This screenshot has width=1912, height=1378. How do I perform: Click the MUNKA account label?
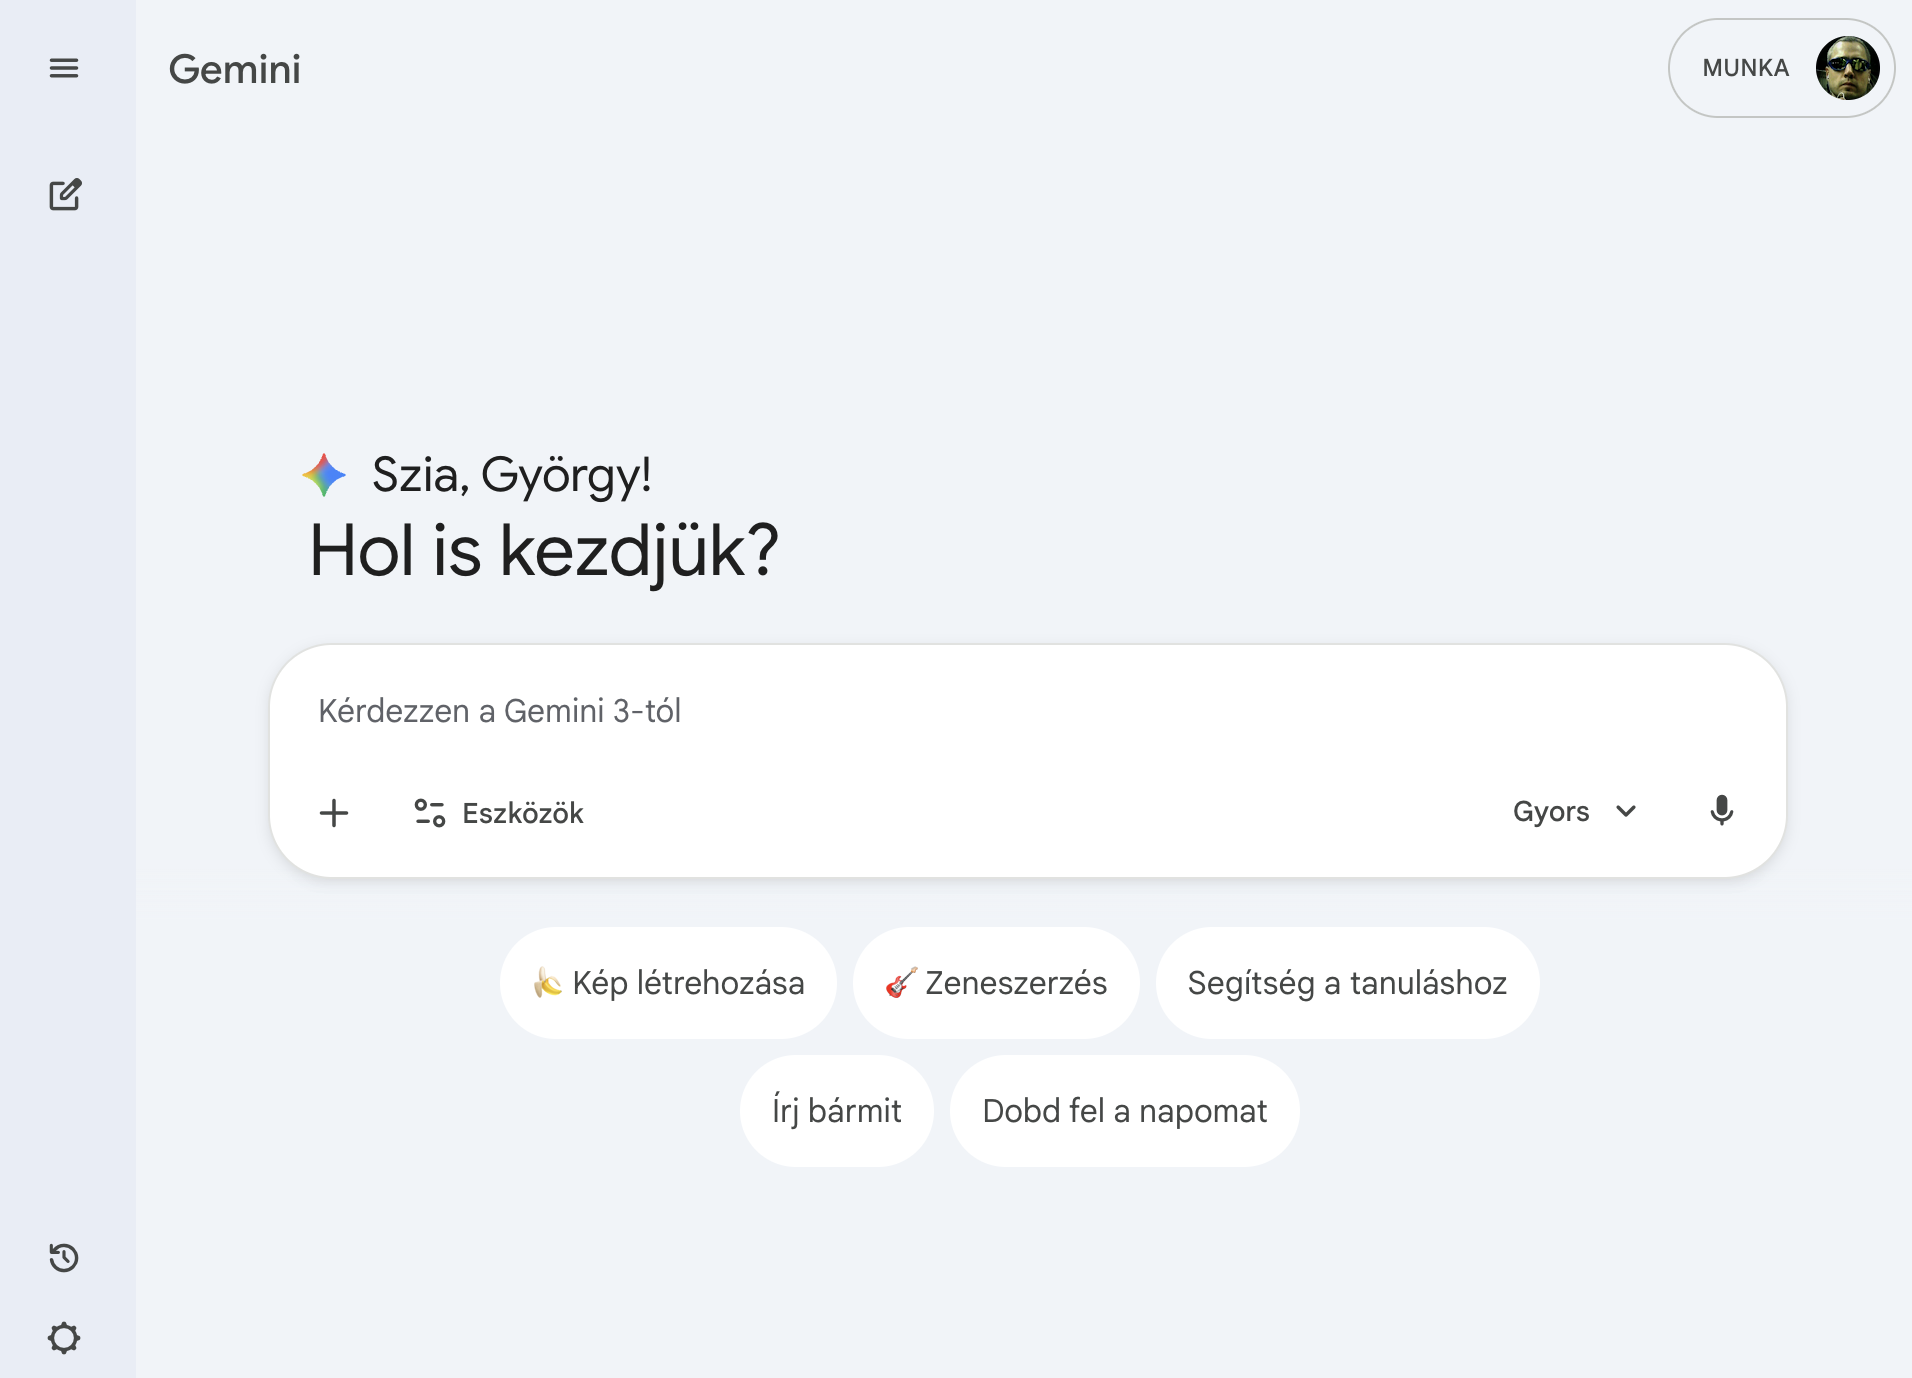tap(1745, 68)
